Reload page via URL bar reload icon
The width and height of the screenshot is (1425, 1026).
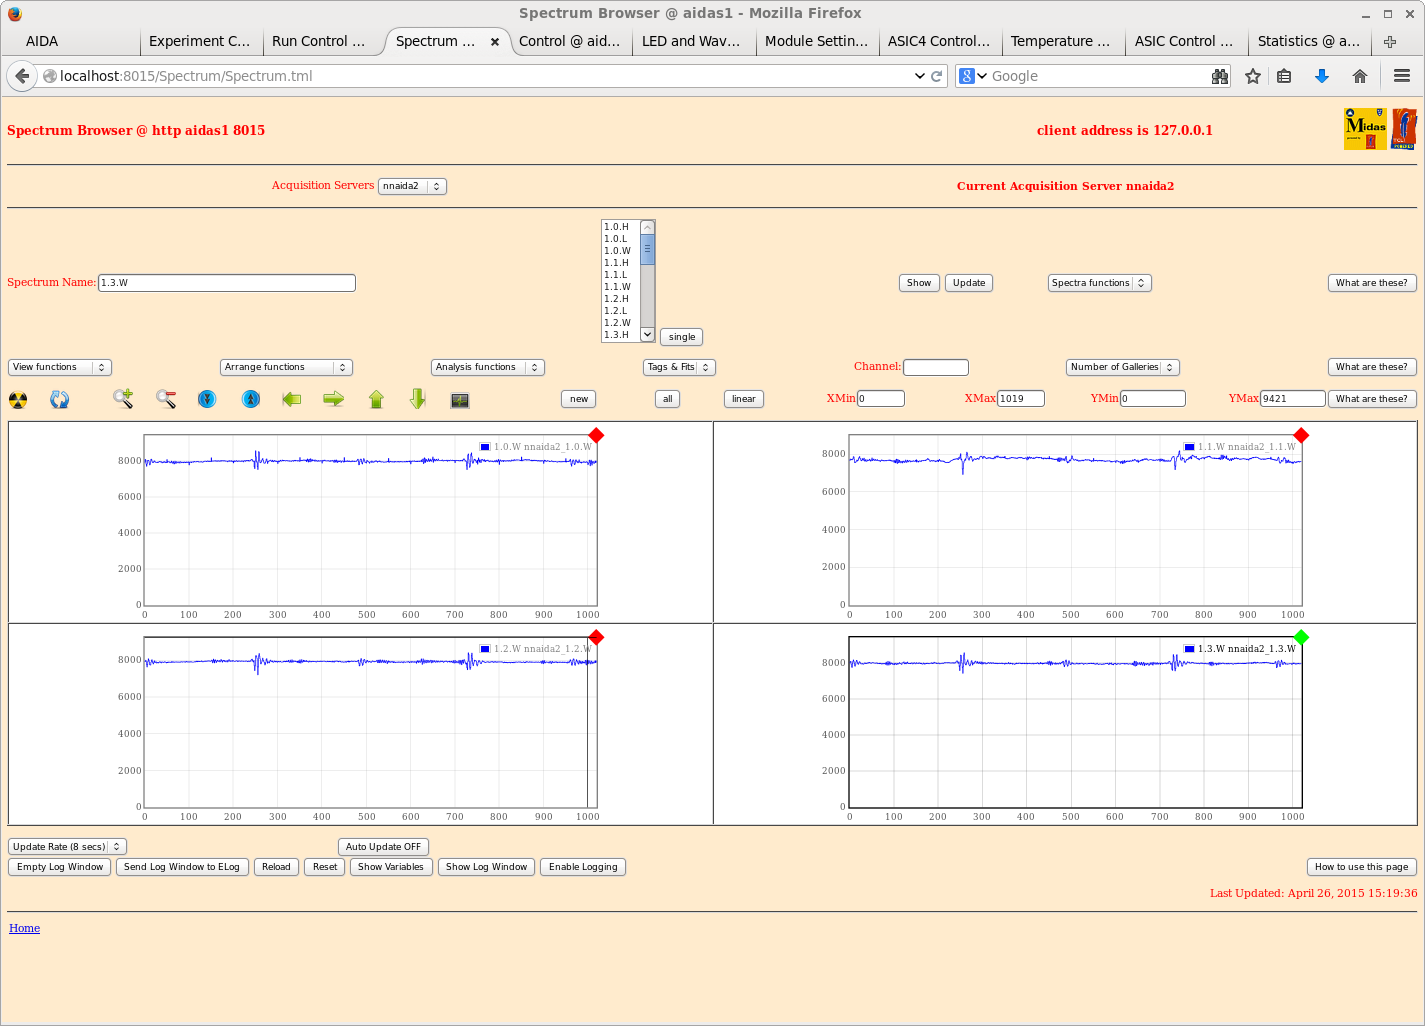[x=937, y=76]
